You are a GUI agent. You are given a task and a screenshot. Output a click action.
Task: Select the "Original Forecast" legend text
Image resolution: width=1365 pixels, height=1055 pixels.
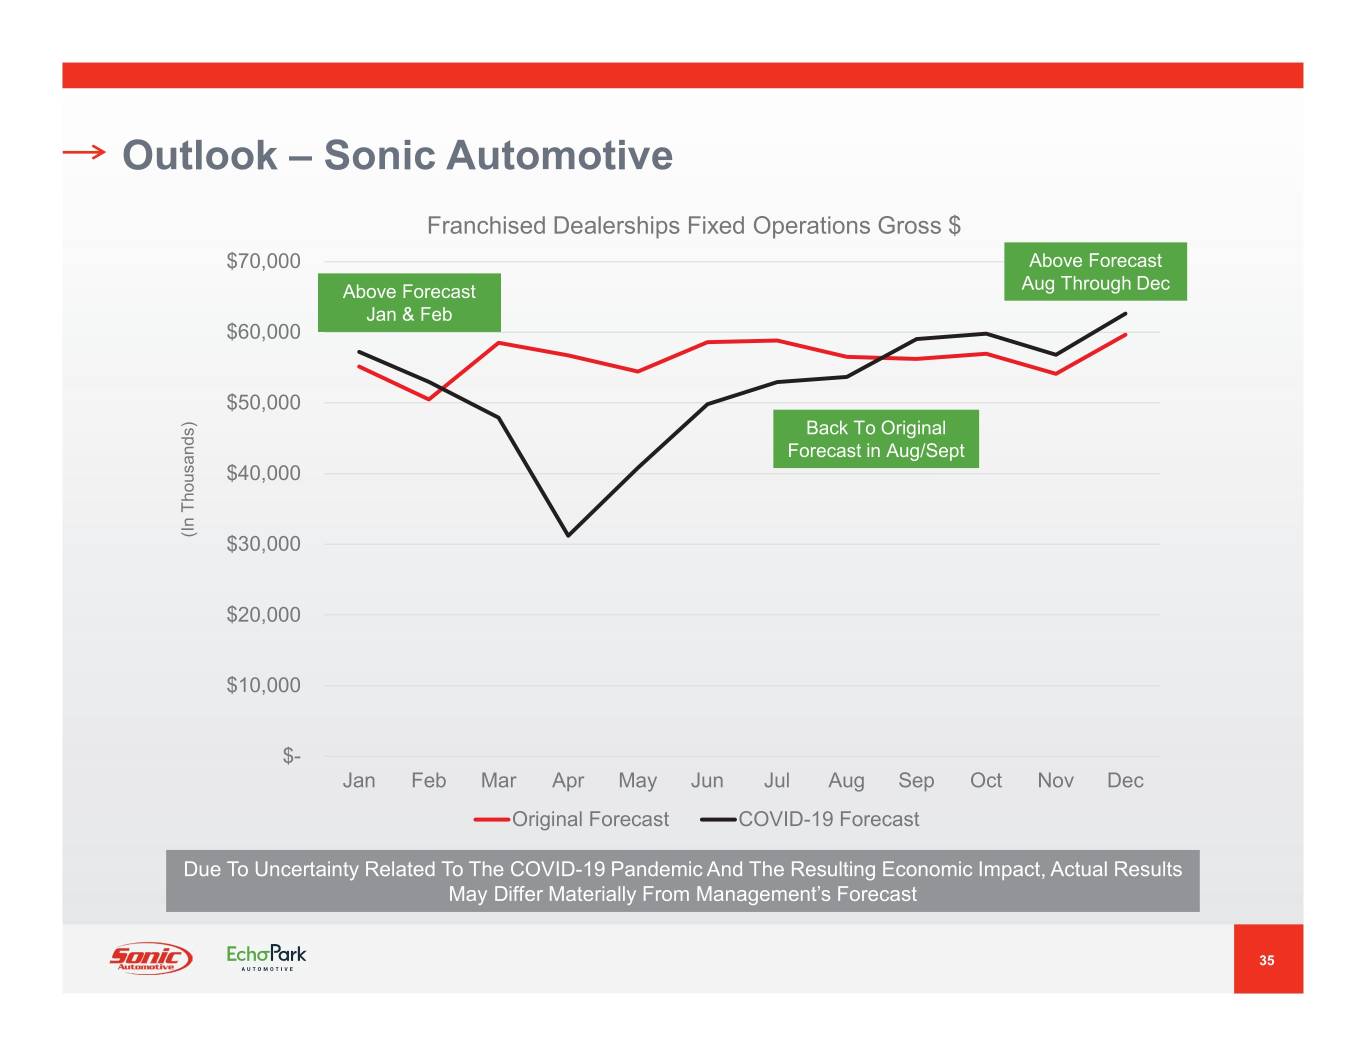click(590, 820)
